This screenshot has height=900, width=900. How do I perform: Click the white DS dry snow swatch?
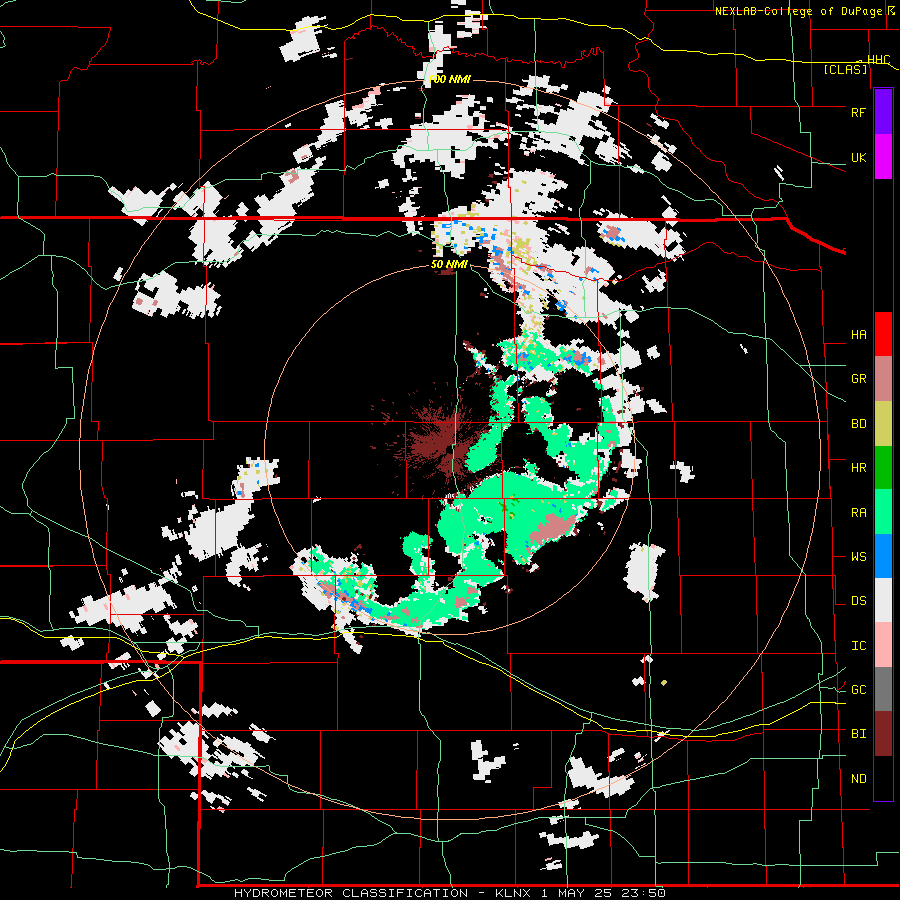coord(883,600)
